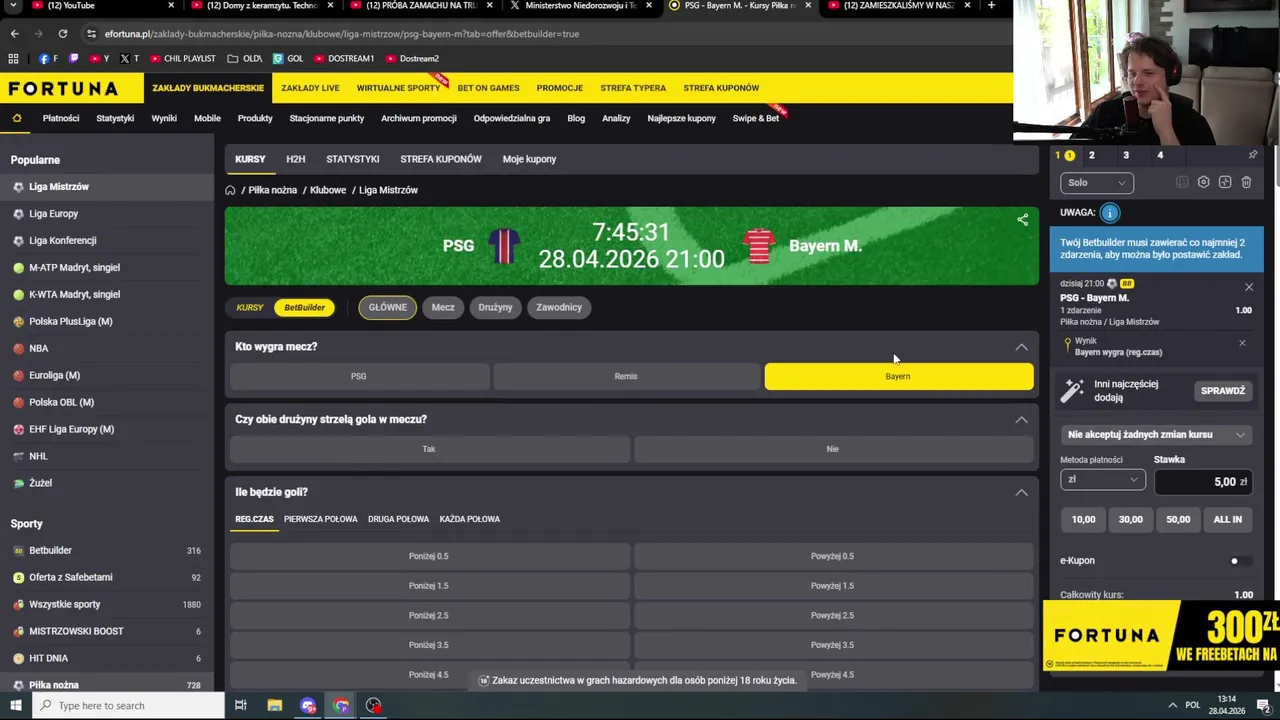1280x720 pixels.
Task: Reload the browser page
Action: (62, 33)
